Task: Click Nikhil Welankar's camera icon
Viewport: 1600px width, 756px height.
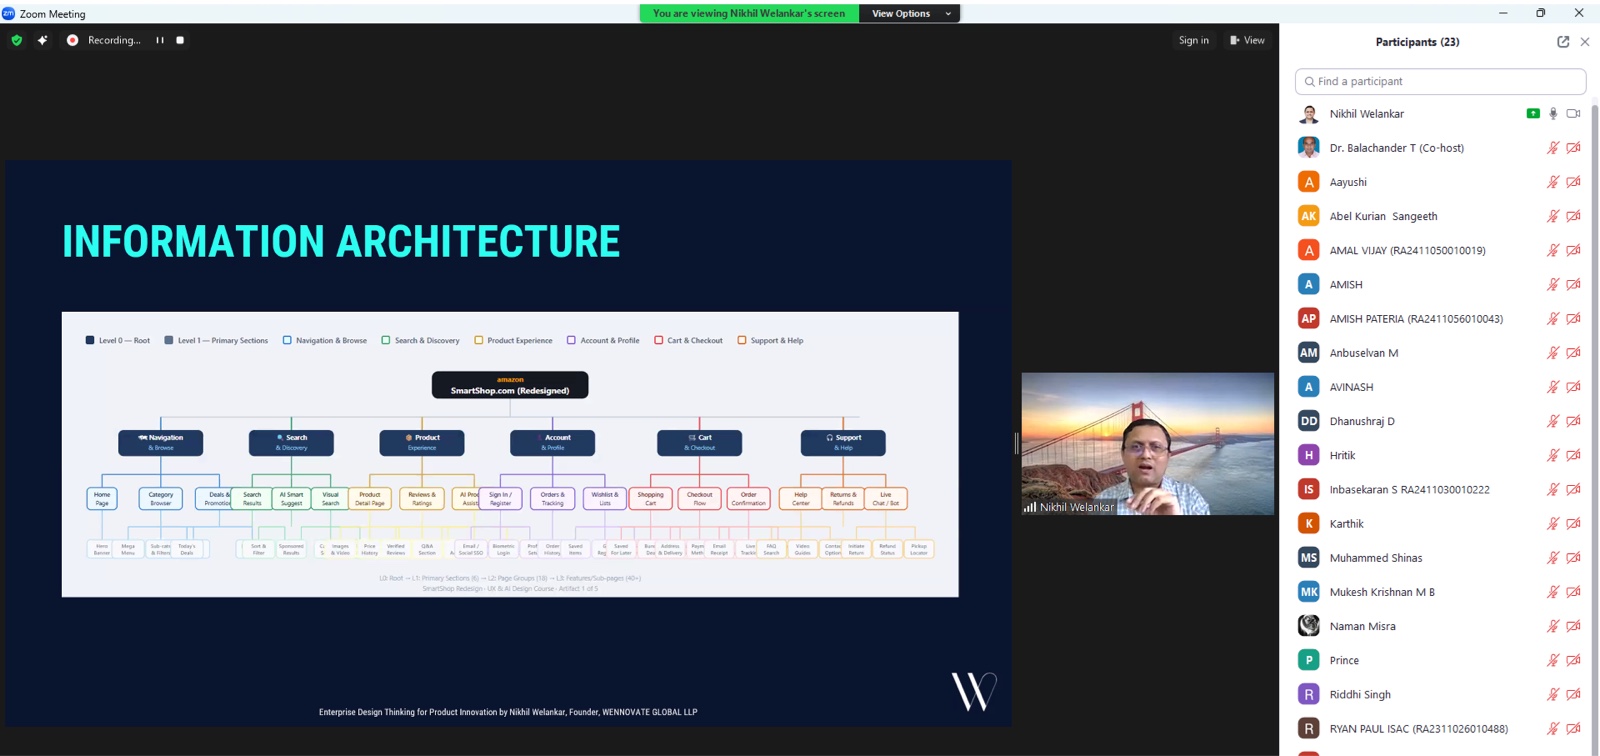Action: (1573, 114)
